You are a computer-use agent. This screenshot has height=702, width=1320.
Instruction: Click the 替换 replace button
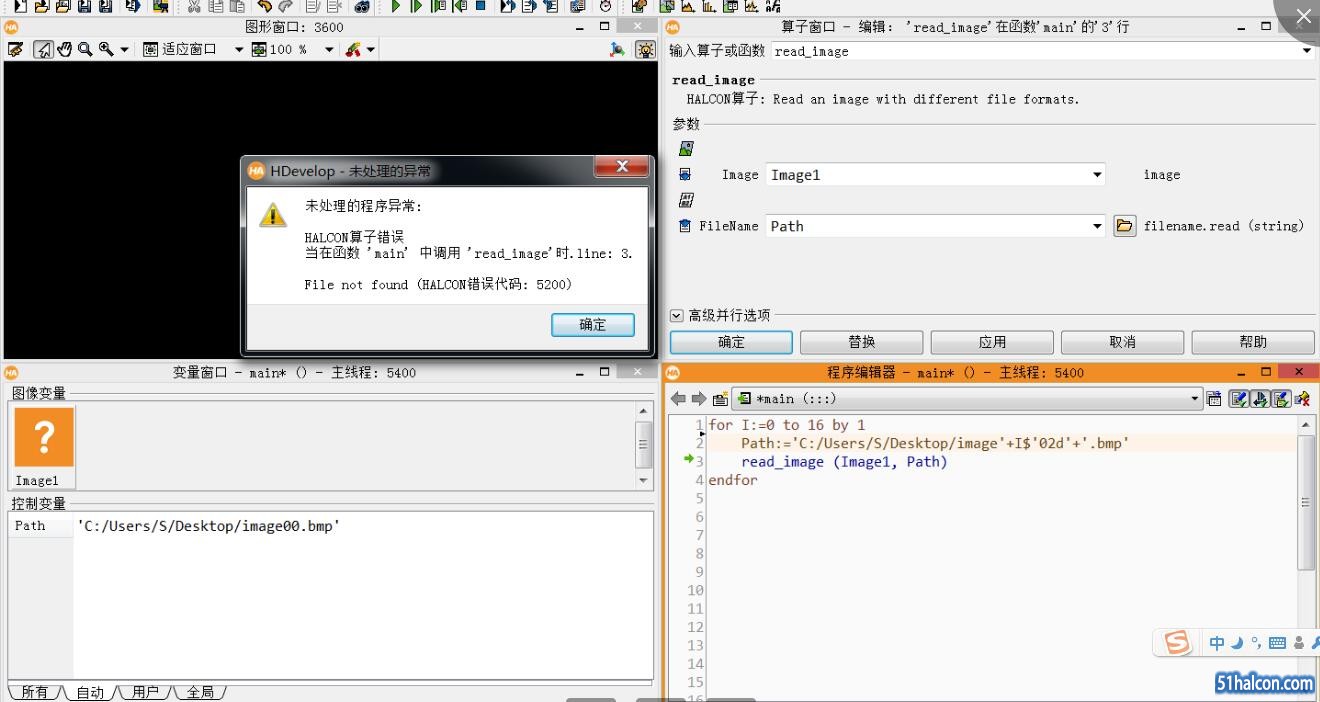click(x=862, y=342)
